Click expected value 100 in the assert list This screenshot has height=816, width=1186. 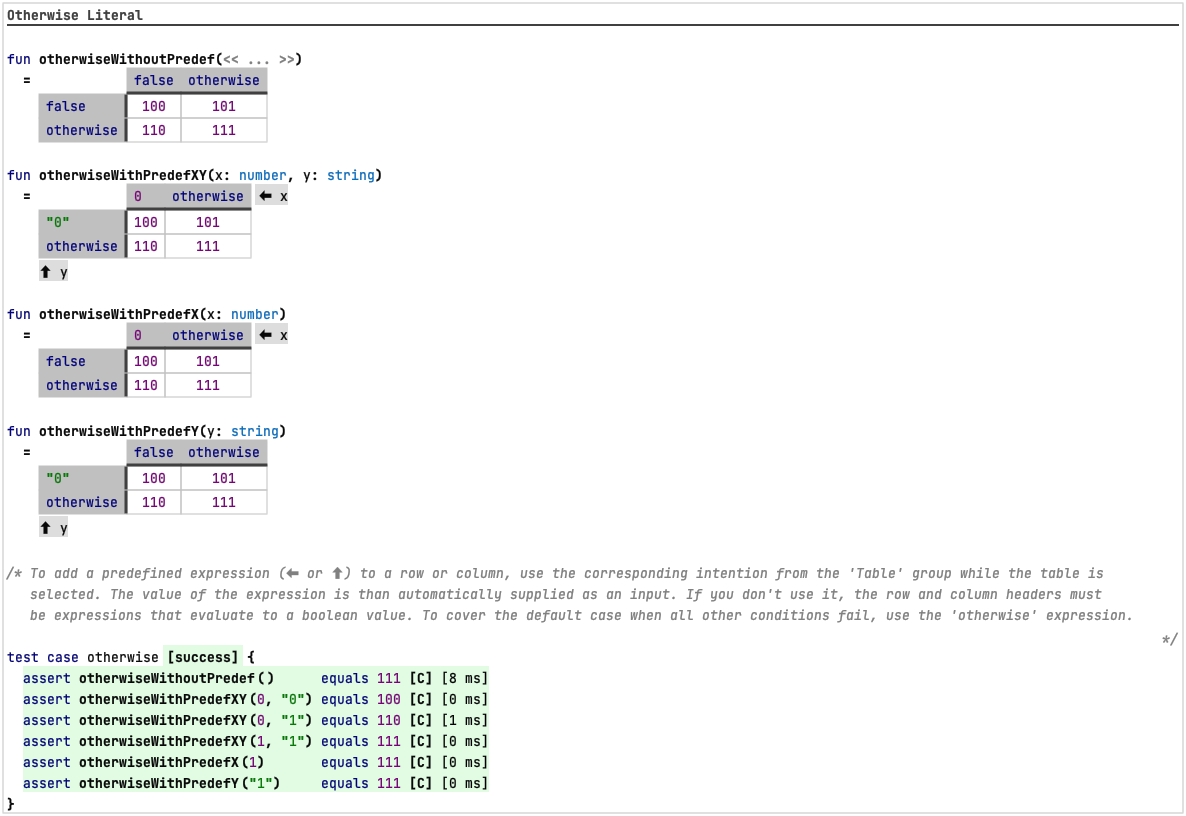pyautogui.click(x=389, y=700)
